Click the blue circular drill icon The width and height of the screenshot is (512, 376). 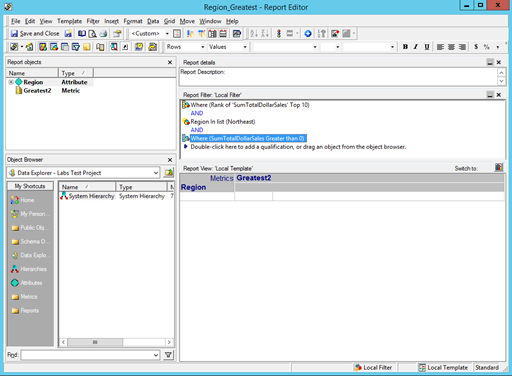pyautogui.click(x=308, y=33)
